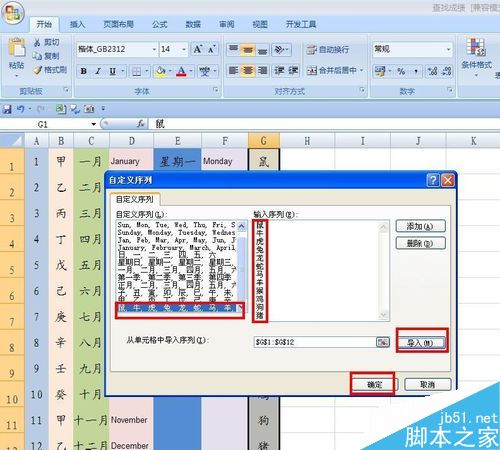Click the Cut scissors icon

point(37,43)
